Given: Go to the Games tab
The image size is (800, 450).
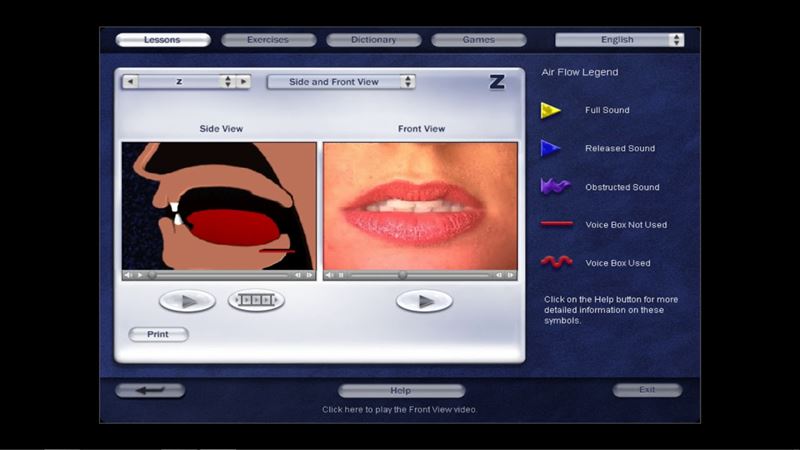Looking at the screenshot, I should (x=478, y=40).
